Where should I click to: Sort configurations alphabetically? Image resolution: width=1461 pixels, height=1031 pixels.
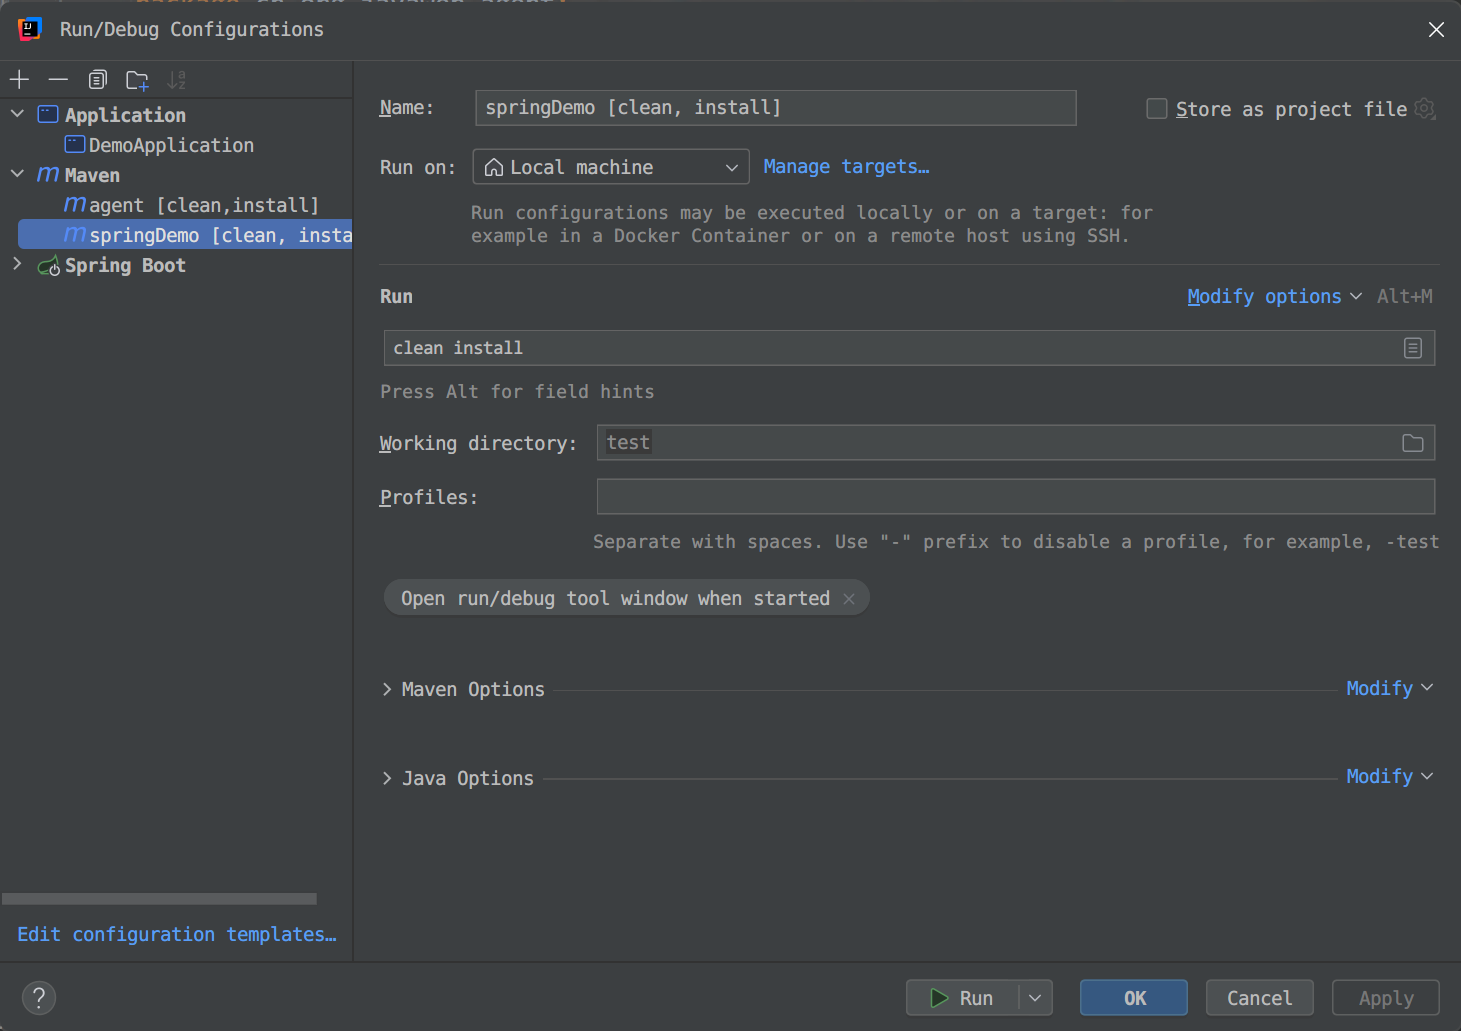(176, 80)
